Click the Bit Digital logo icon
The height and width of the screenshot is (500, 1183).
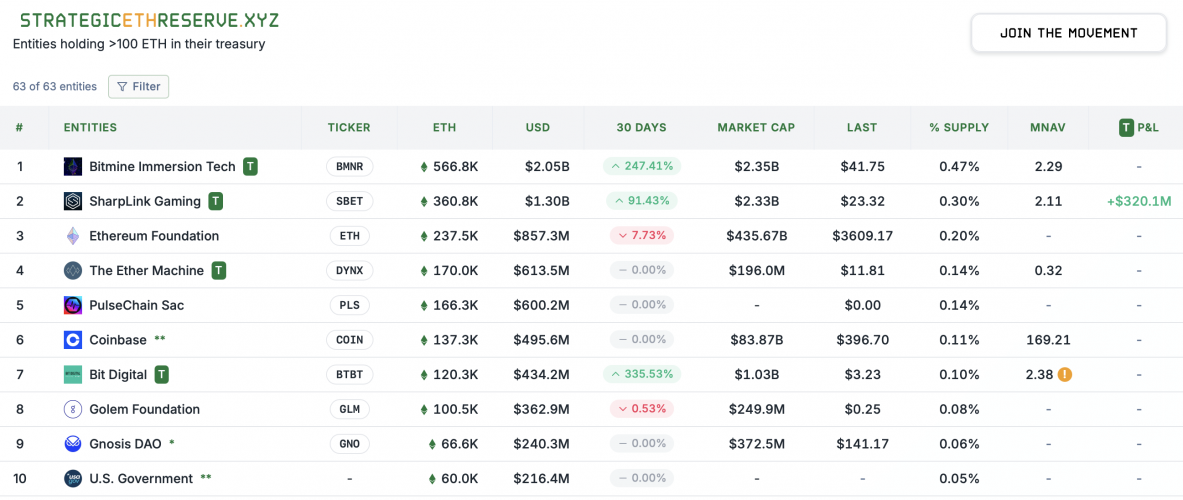73,375
